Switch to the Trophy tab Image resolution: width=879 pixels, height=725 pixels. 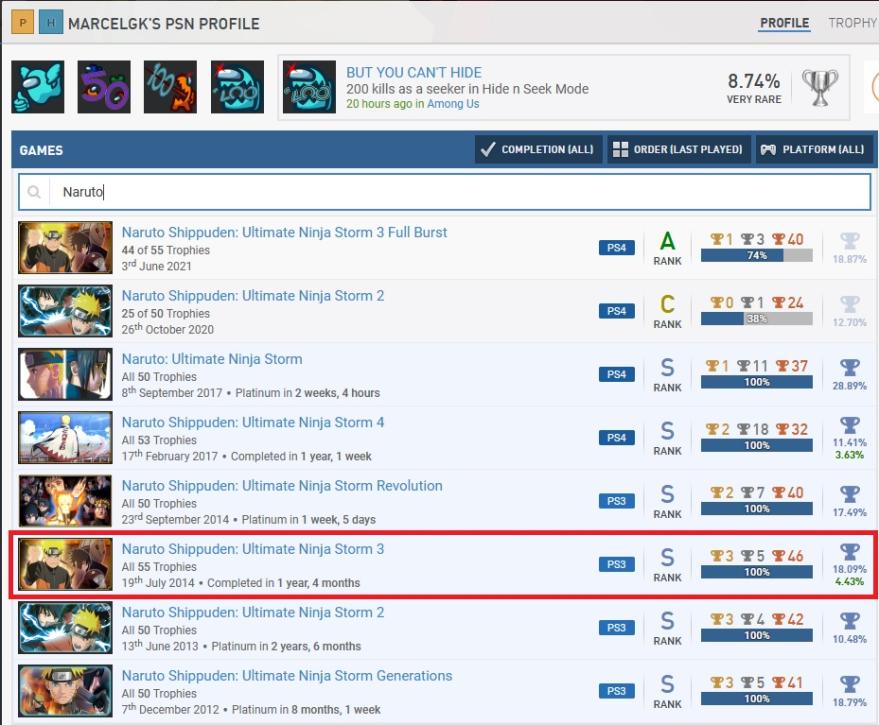coord(852,23)
